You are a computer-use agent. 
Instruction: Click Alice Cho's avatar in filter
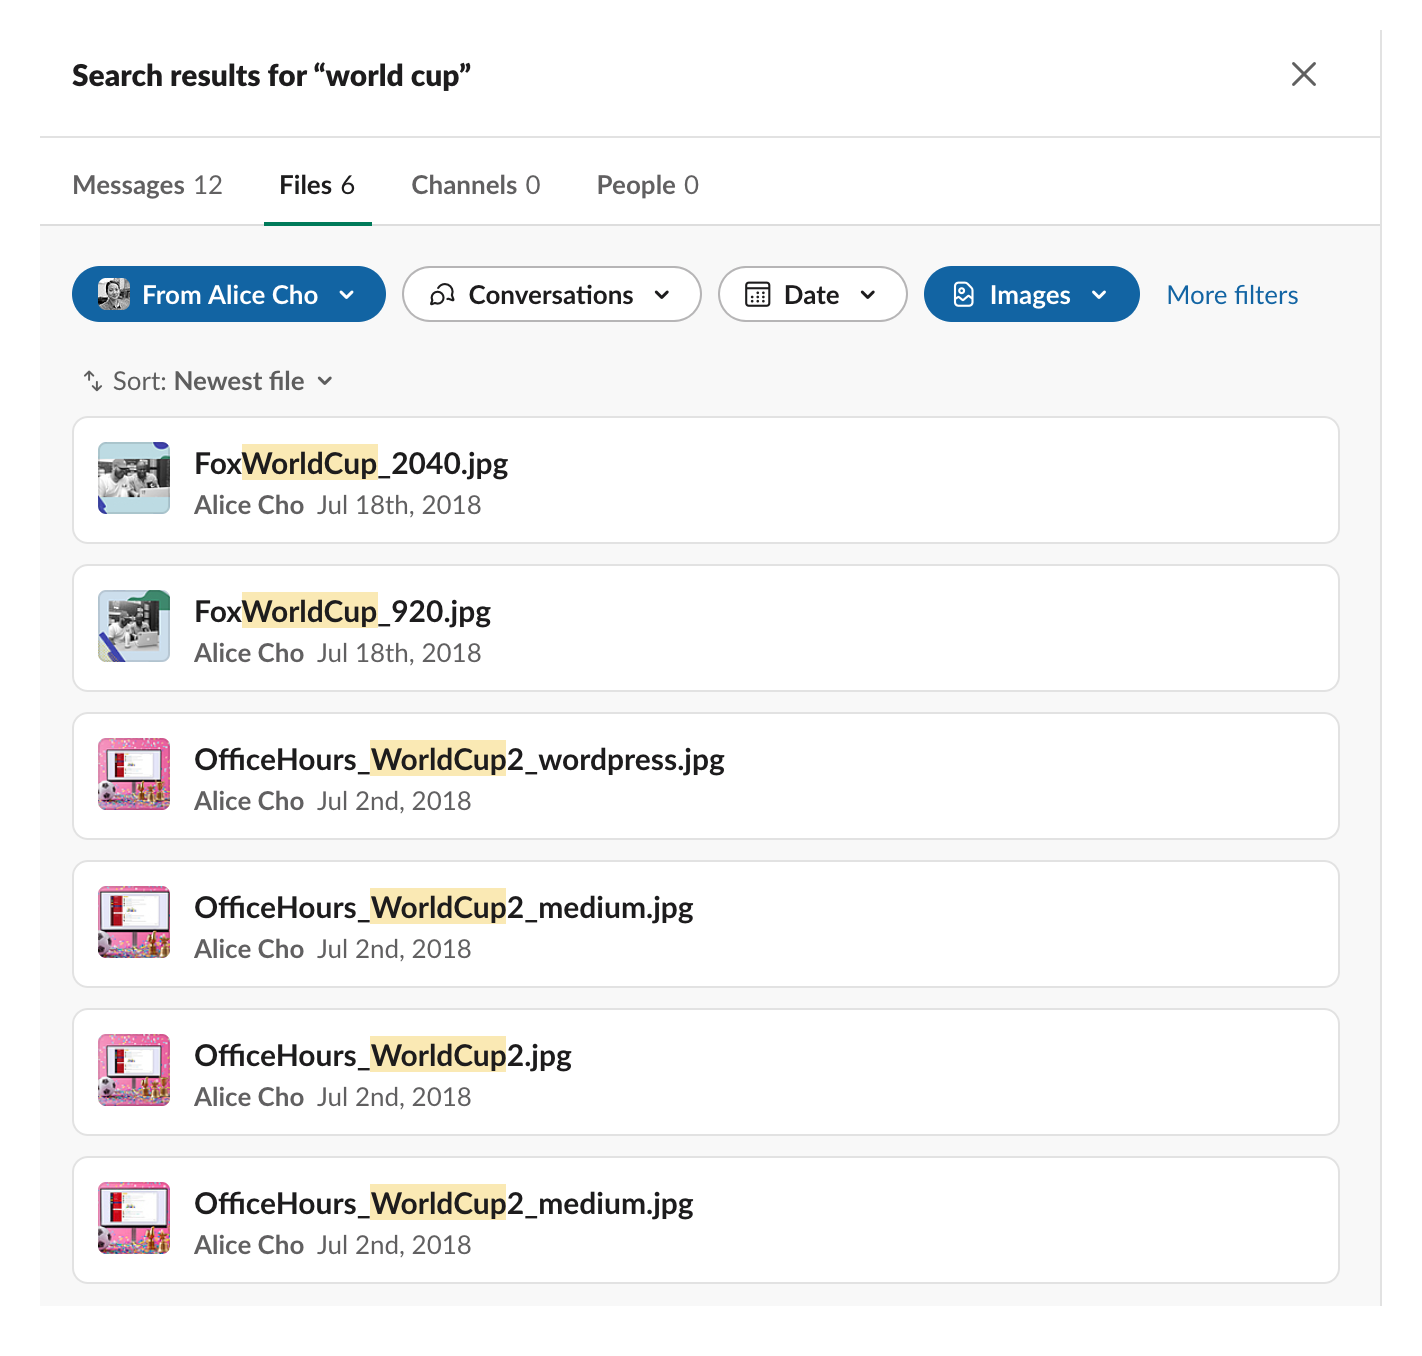[x=114, y=294]
